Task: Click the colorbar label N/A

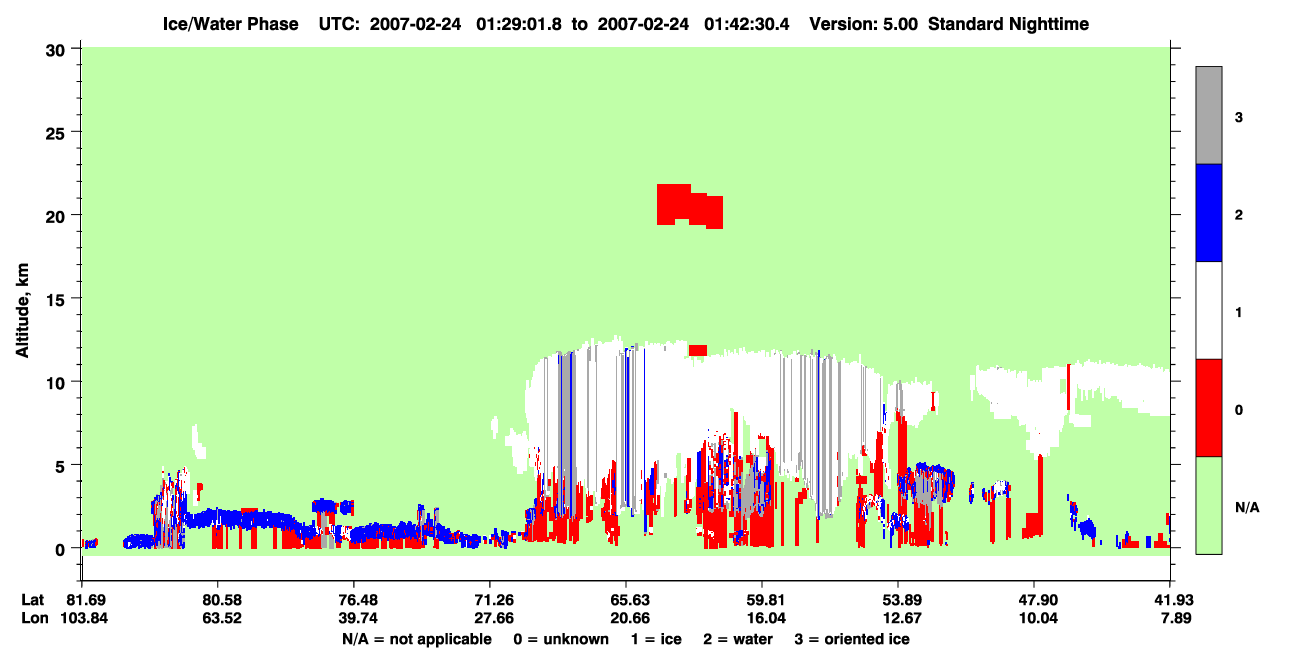Action: click(x=1247, y=507)
